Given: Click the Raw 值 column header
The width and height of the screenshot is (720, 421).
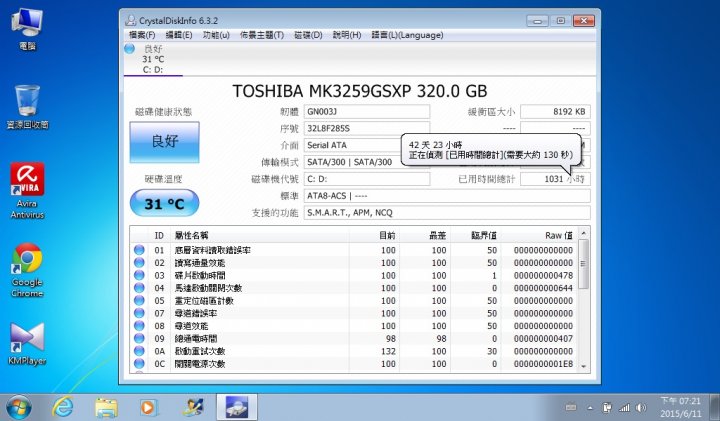Looking at the screenshot, I should click(x=539, y=235).
